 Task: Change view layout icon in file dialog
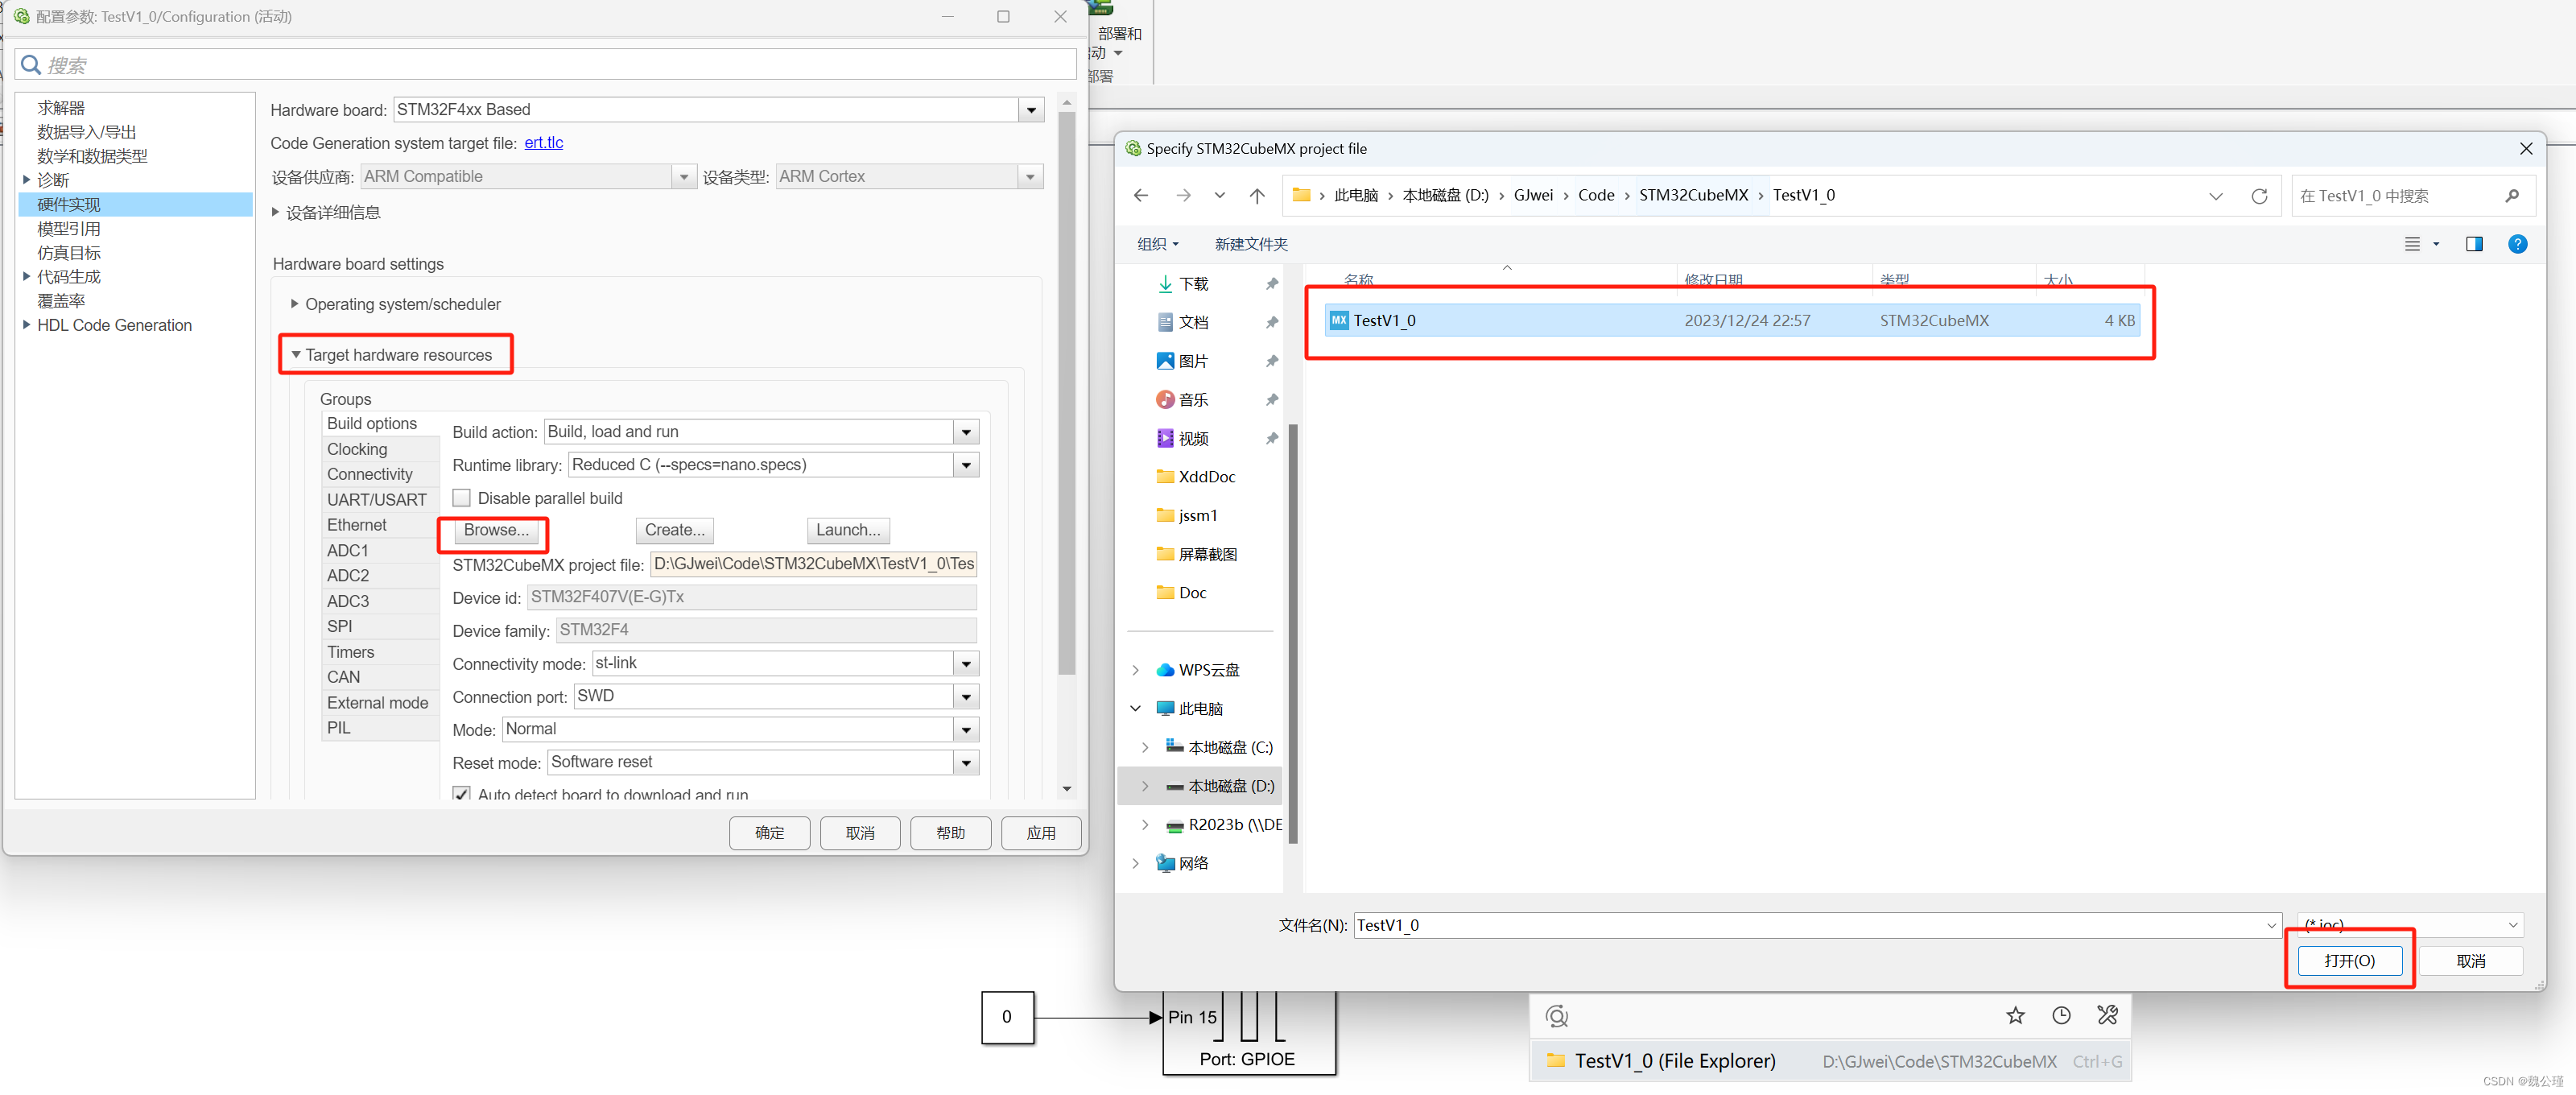point(2412,244)
